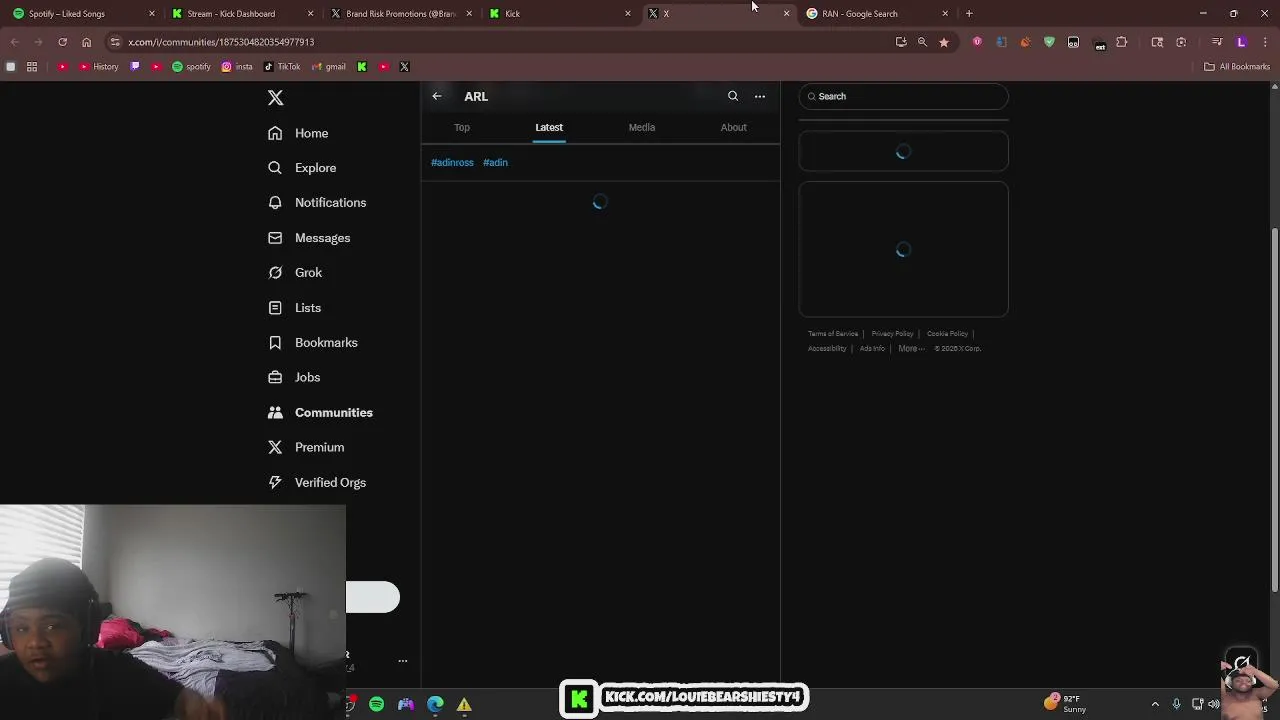This screenshot has height=720, width=1280.
Task: Open the Privacy Policy link
Action: point(892,334)
